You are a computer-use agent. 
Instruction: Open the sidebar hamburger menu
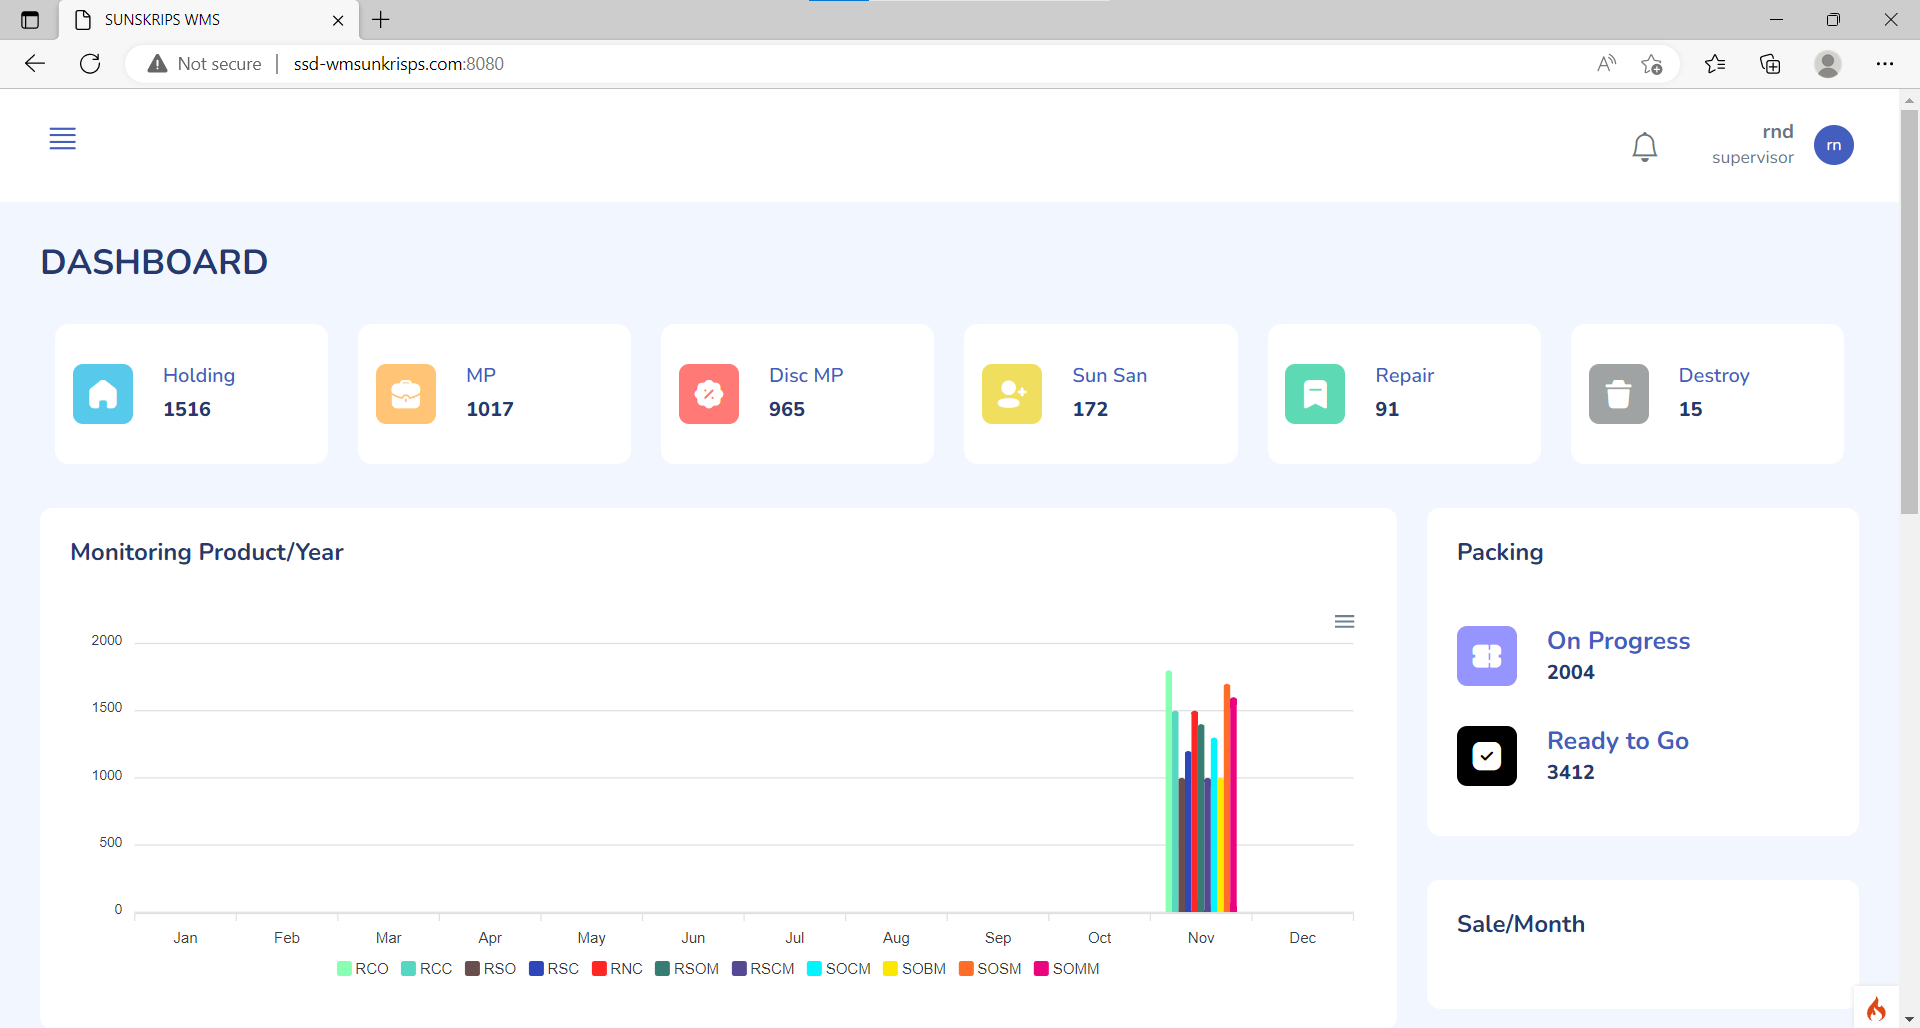pos(62,139)
